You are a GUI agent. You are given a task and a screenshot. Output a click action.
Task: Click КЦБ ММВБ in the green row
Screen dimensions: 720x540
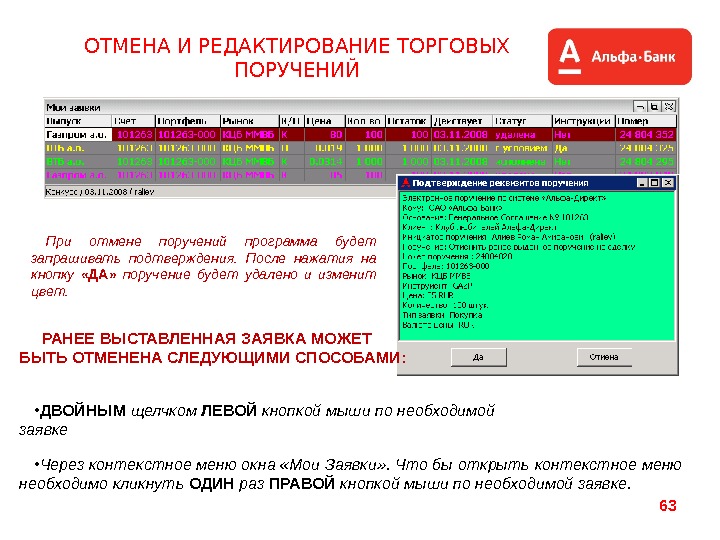coord(248,162)
